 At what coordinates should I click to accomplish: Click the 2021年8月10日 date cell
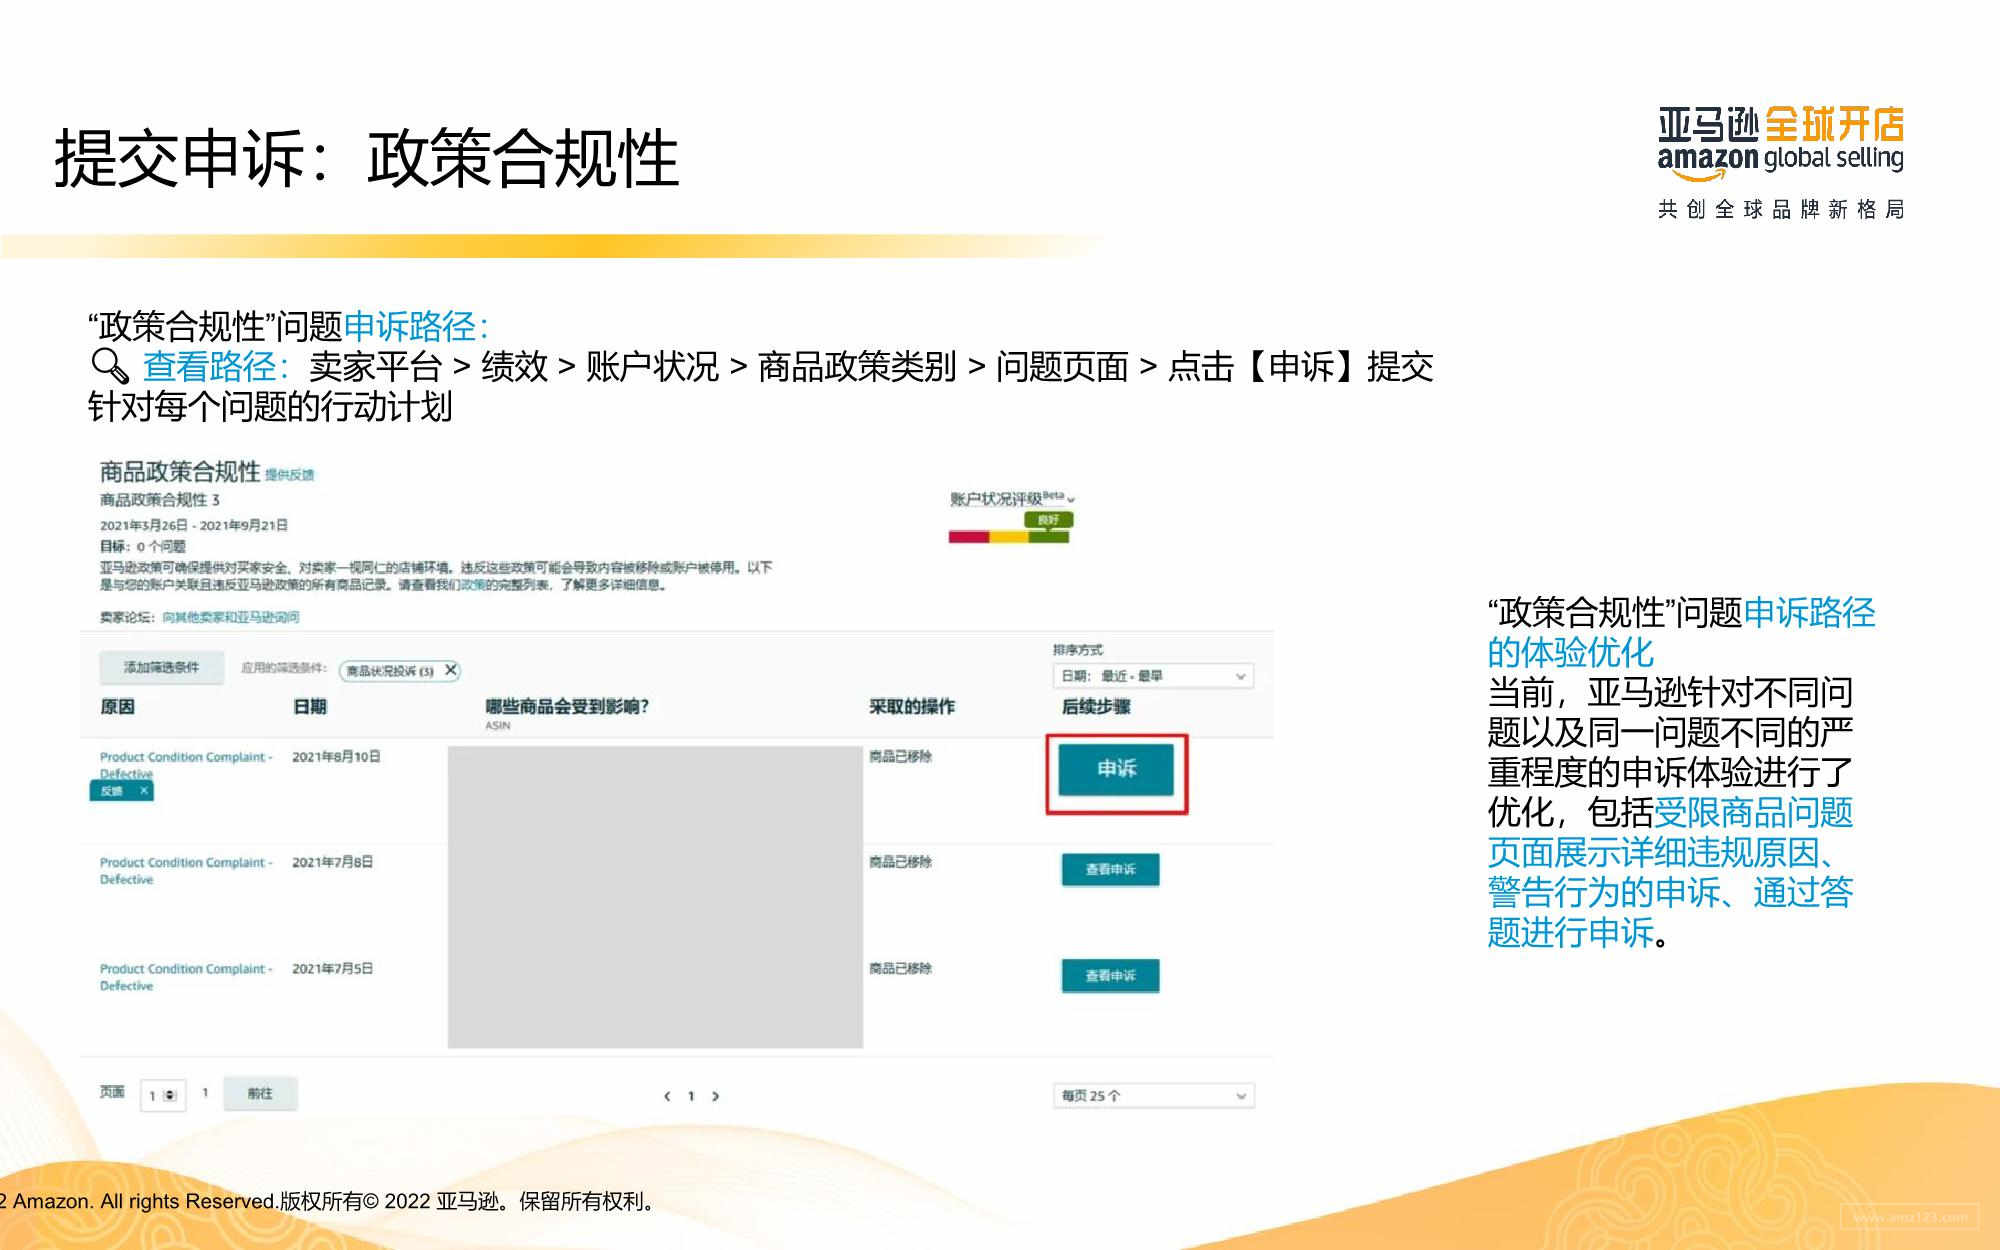[x=336, y=757]
